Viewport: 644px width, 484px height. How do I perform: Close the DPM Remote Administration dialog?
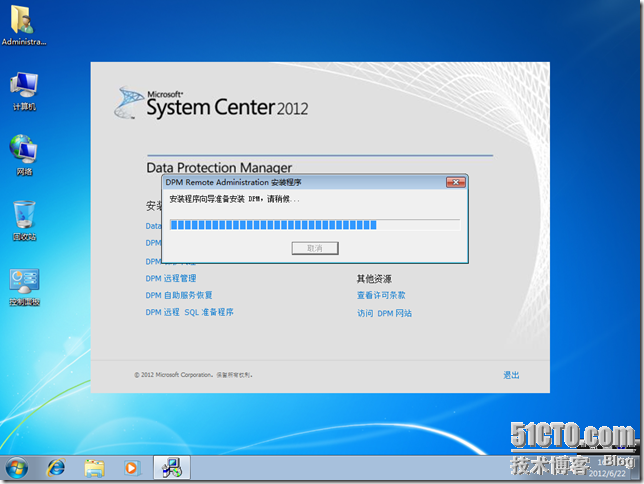coord(456,182)
